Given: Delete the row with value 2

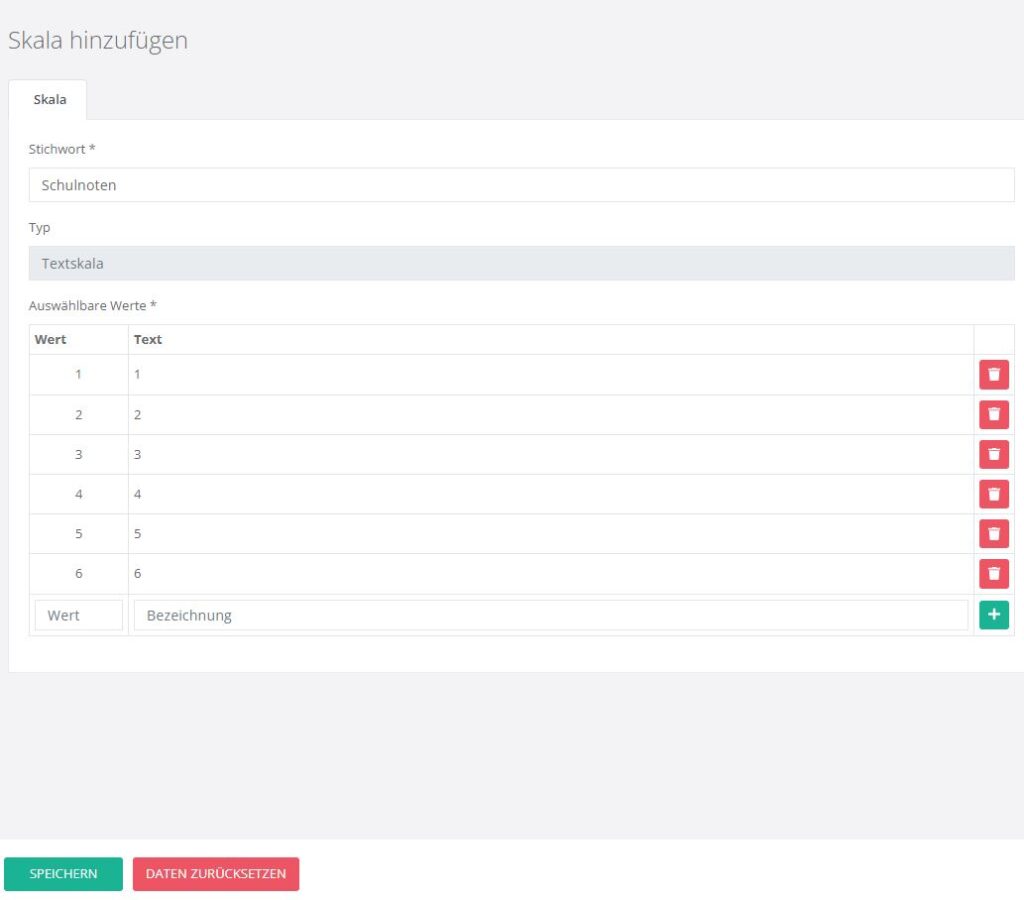Looking at the screenshot, I should 993,415.
